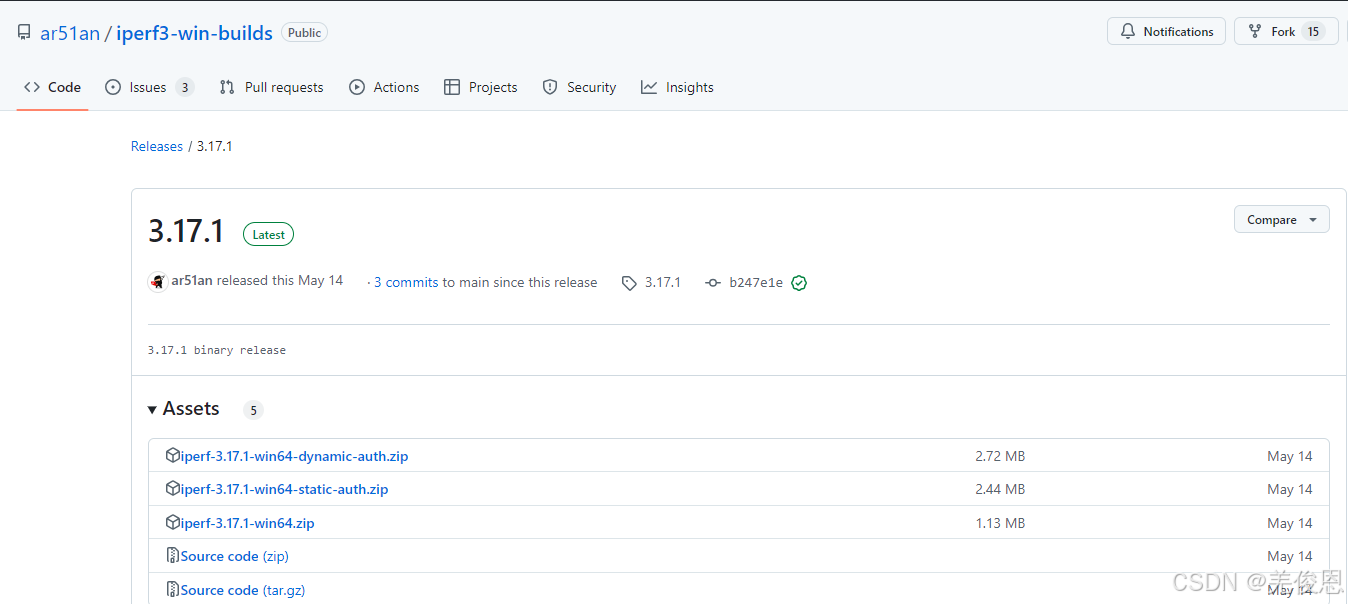Click the Latest release badge
1348x604 pixels.
268,235
